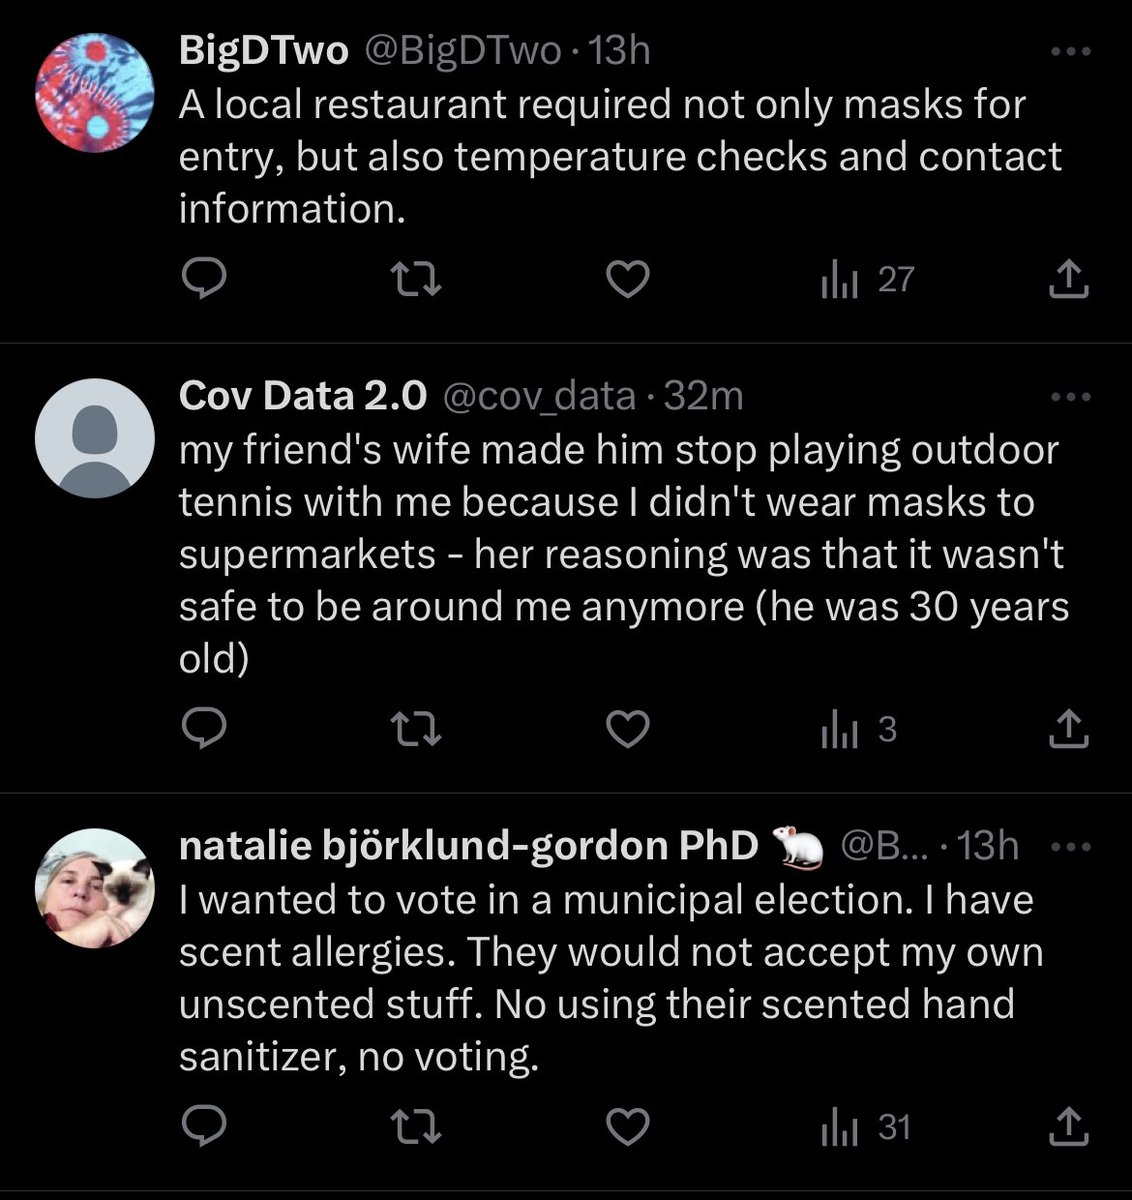
Task: Like BigDTwo's tweet about masks
Action: (629, 280)
